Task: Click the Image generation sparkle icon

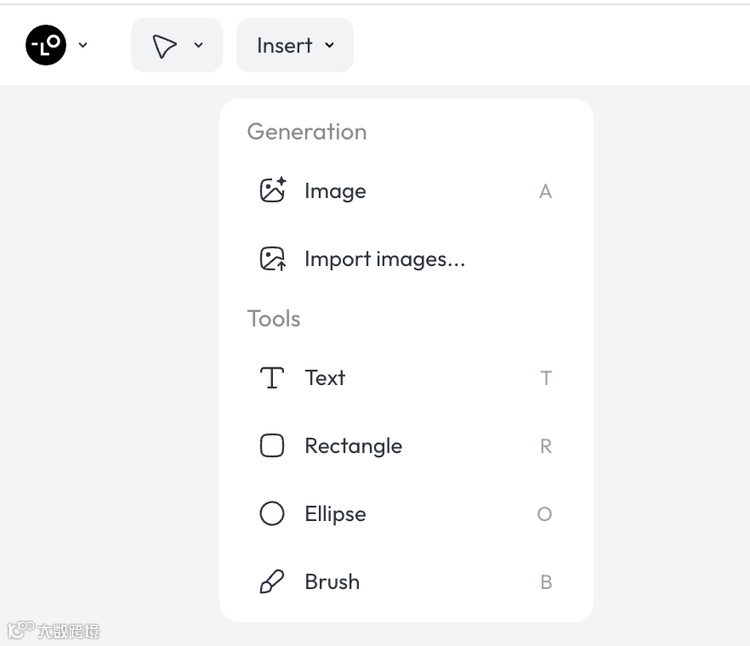Action: 272,191
